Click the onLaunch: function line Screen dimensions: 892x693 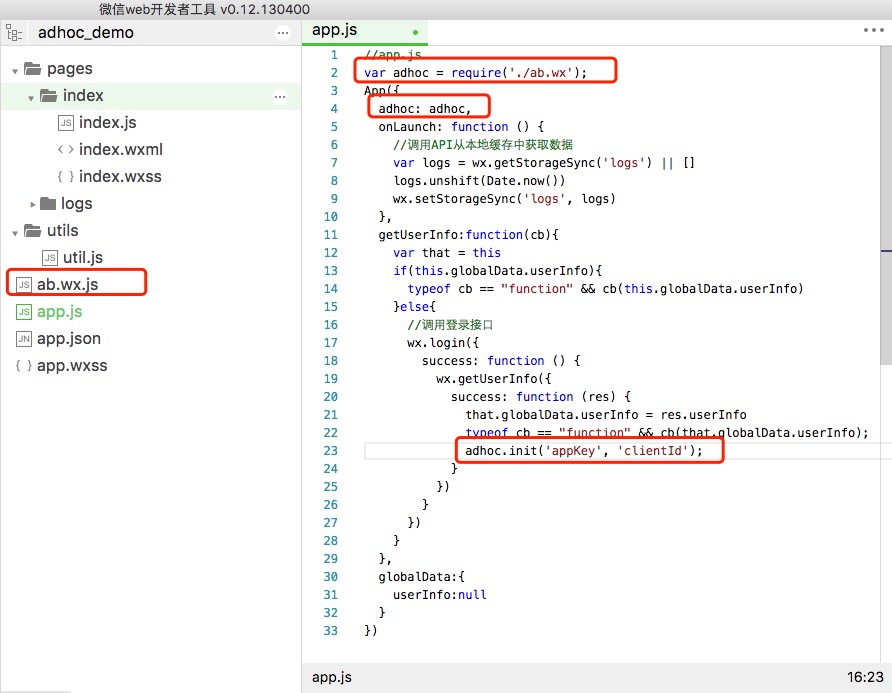[461, 127]
